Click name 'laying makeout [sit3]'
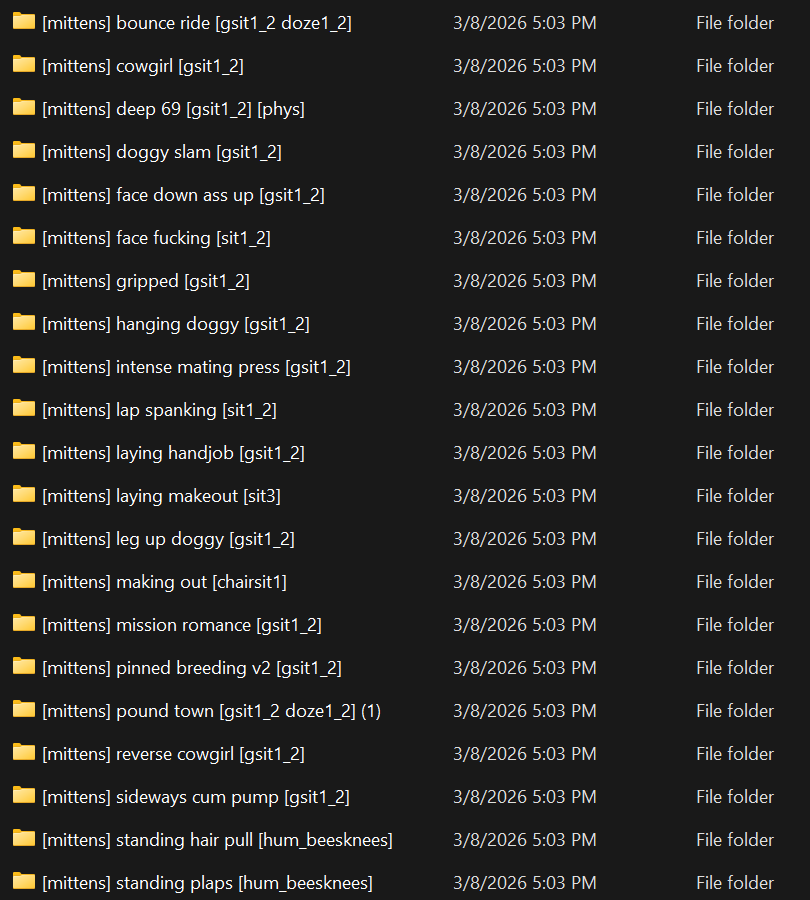 199,496
